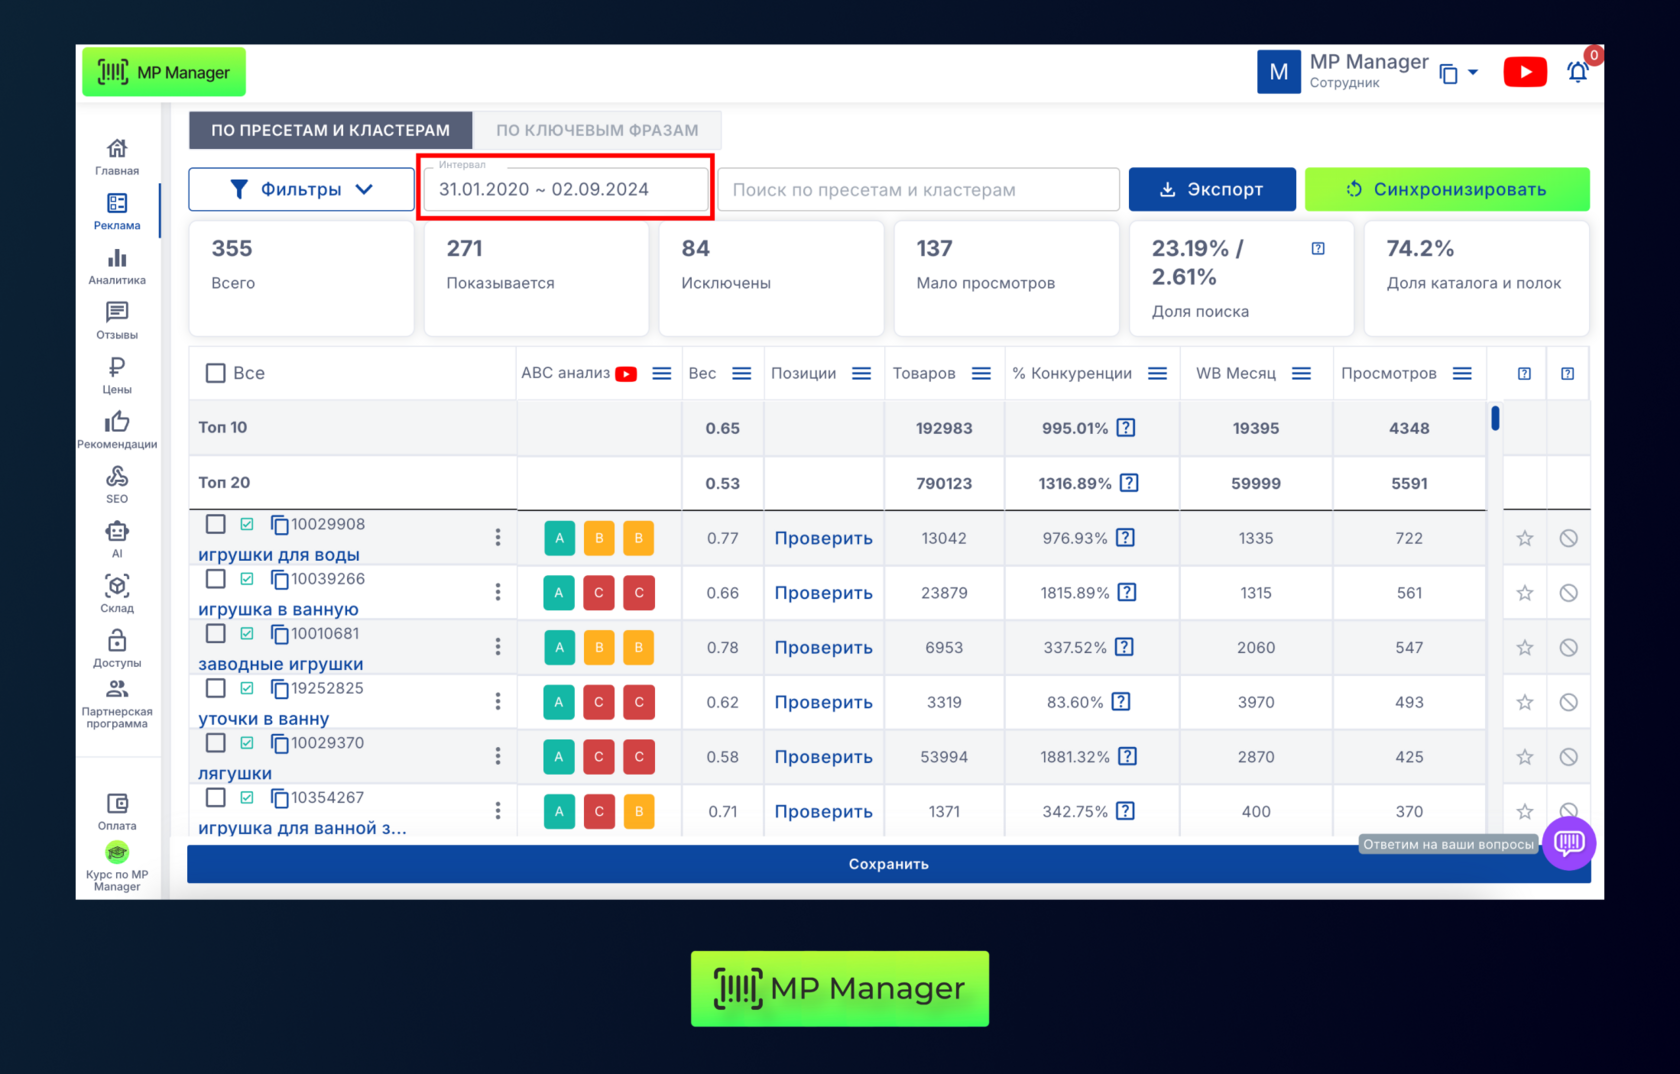1680x1074 pixels.
Task: Go to Склад in sidebar
Action: click(117, 593)
